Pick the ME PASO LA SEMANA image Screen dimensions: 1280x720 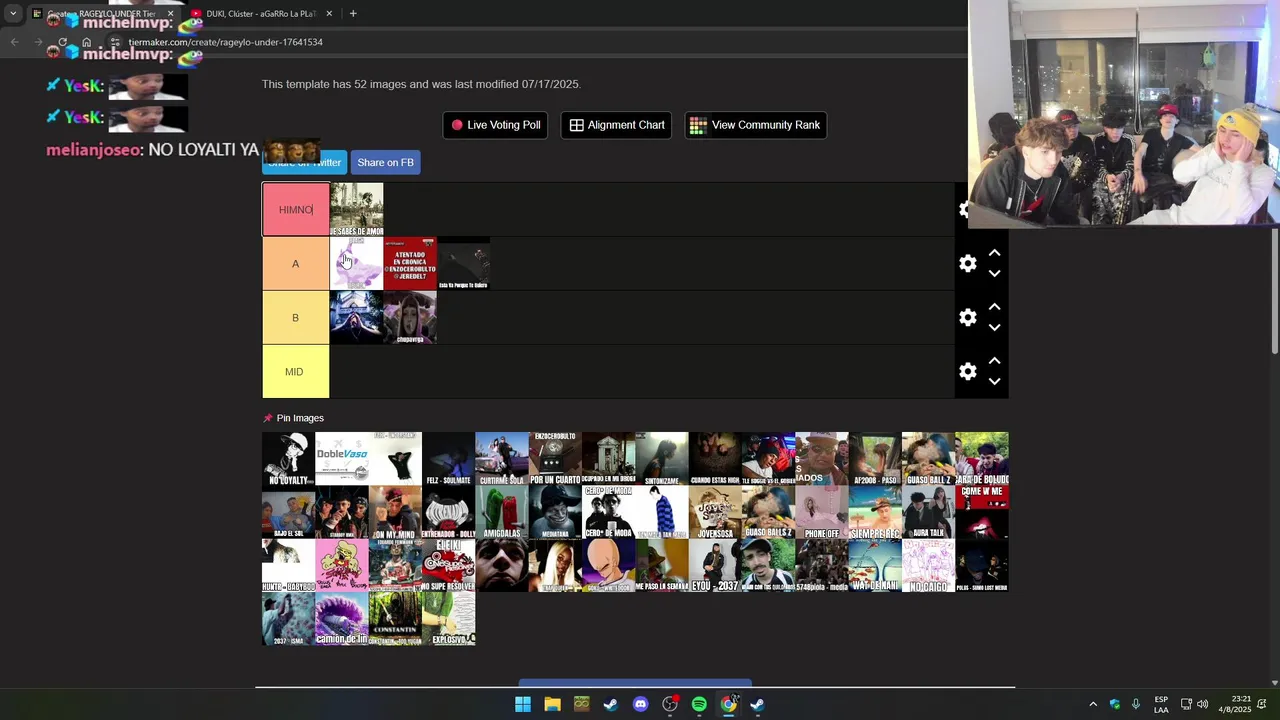tap(662, 566)
